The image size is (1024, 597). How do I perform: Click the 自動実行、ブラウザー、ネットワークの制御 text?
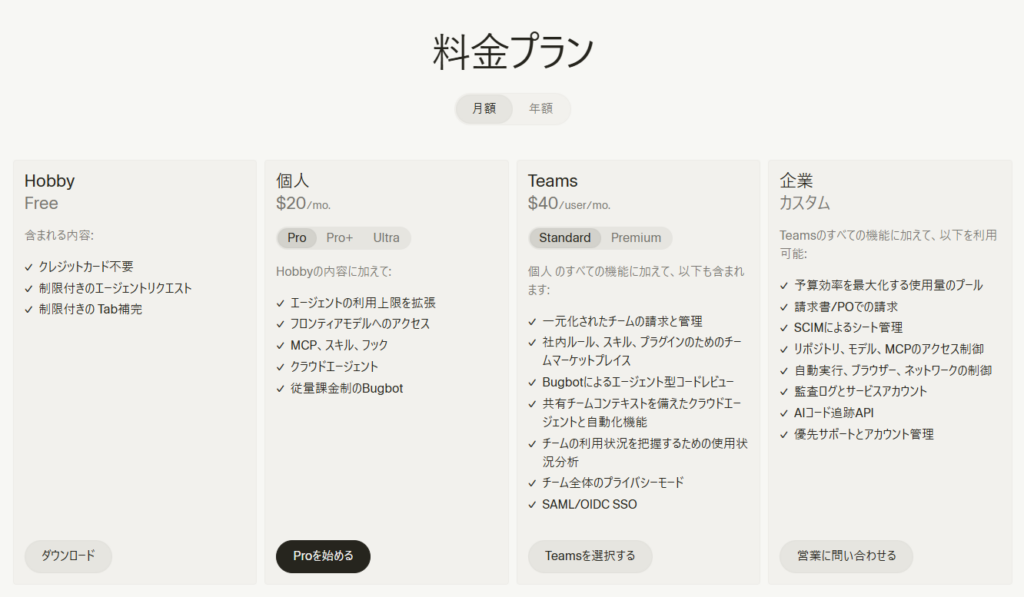[893, 370]
